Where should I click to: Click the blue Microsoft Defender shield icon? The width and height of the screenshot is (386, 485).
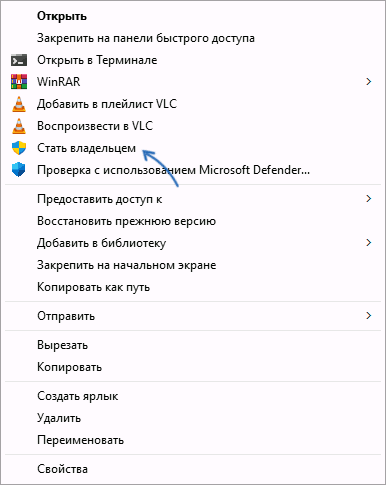(x=19, y=170)
